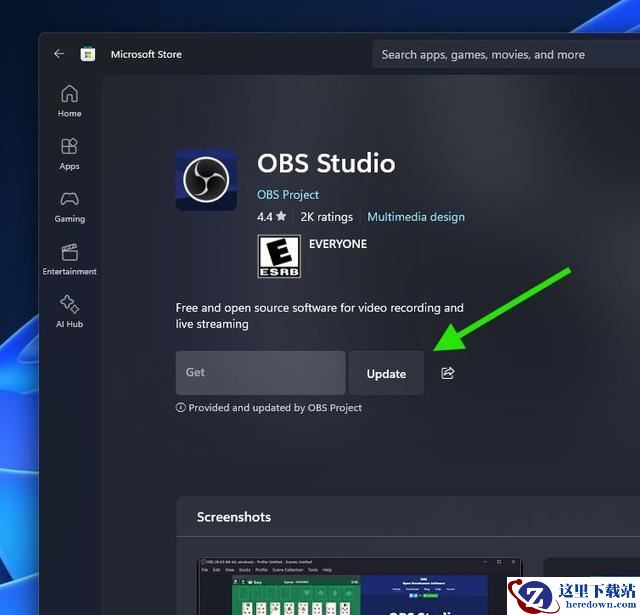The image size is (640, 615).
Task: Open the first OBS screenshot thumbnail
Action: [360, 586]
